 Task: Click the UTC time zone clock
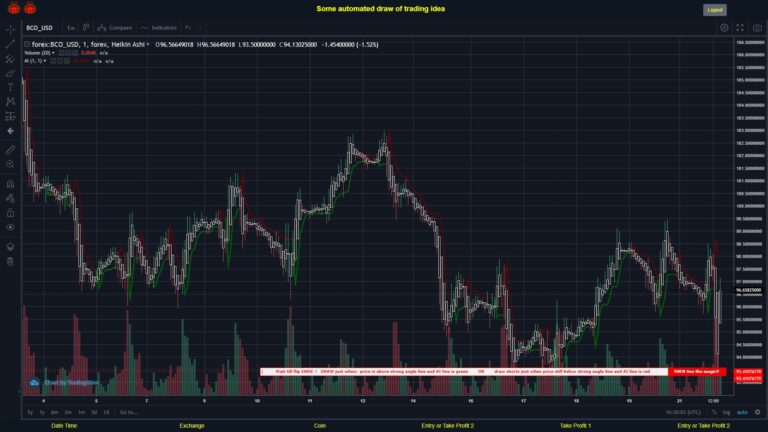683,412
